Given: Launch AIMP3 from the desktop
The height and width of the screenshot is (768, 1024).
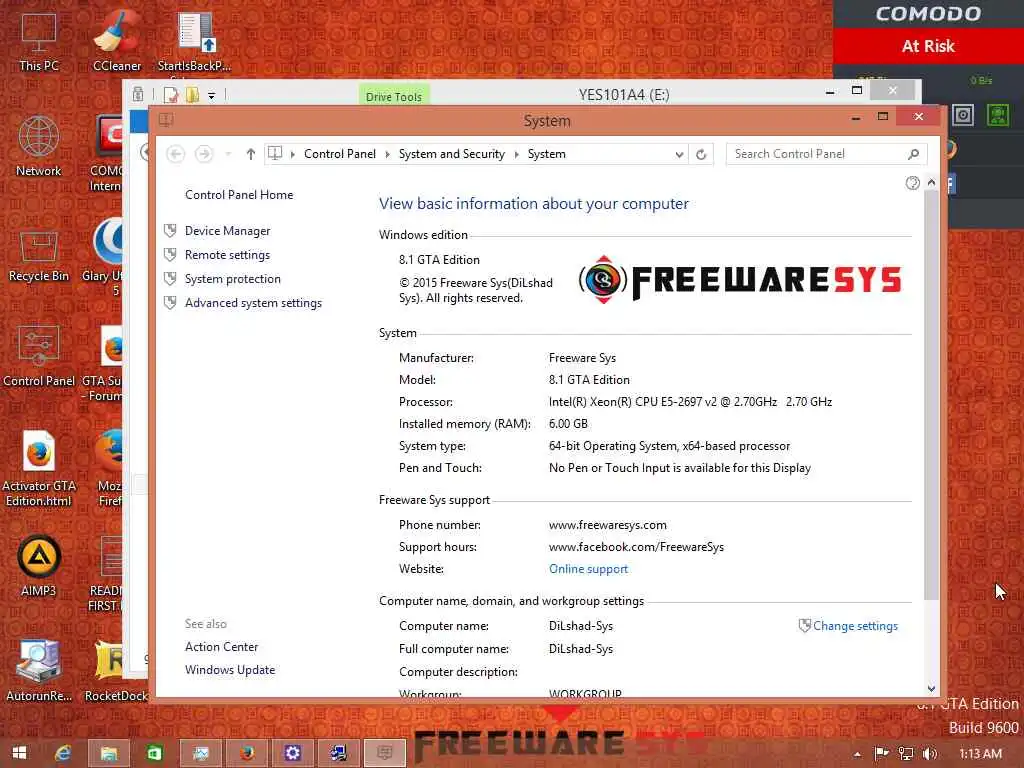Looking at the screenshot, I should [39, 566].
